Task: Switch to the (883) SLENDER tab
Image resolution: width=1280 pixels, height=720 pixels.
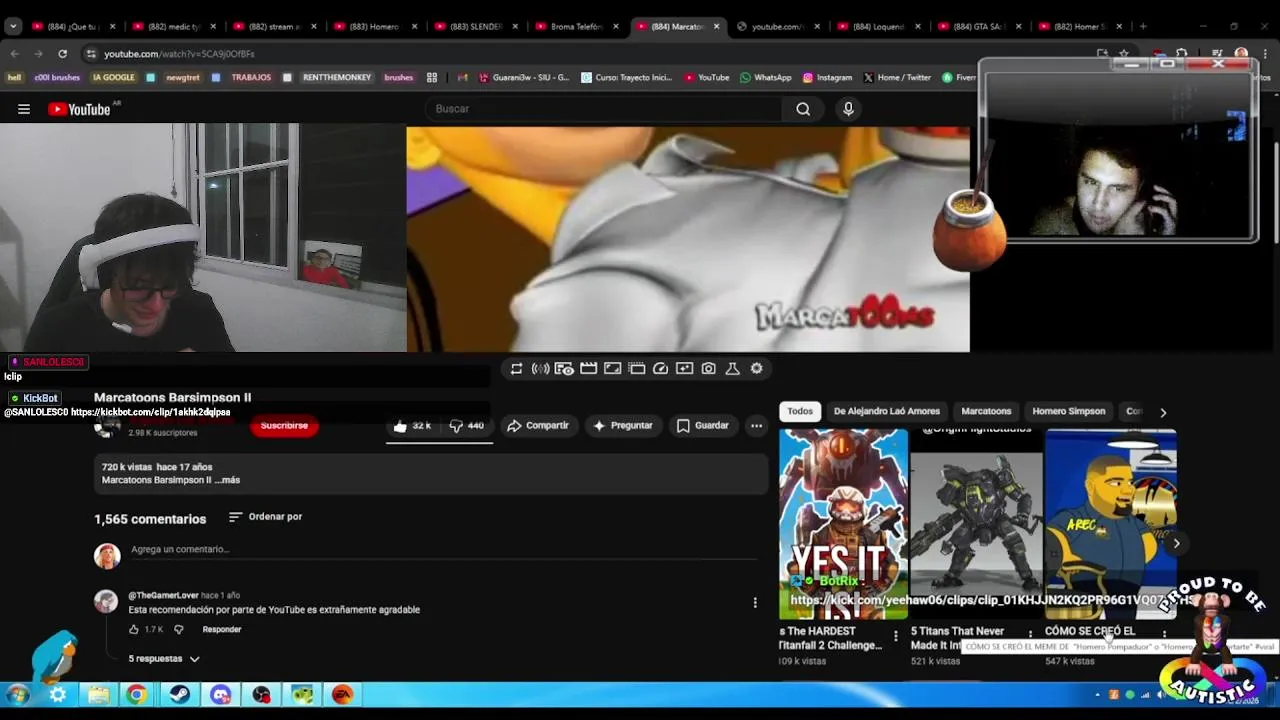Action: [x=476, y=27]
